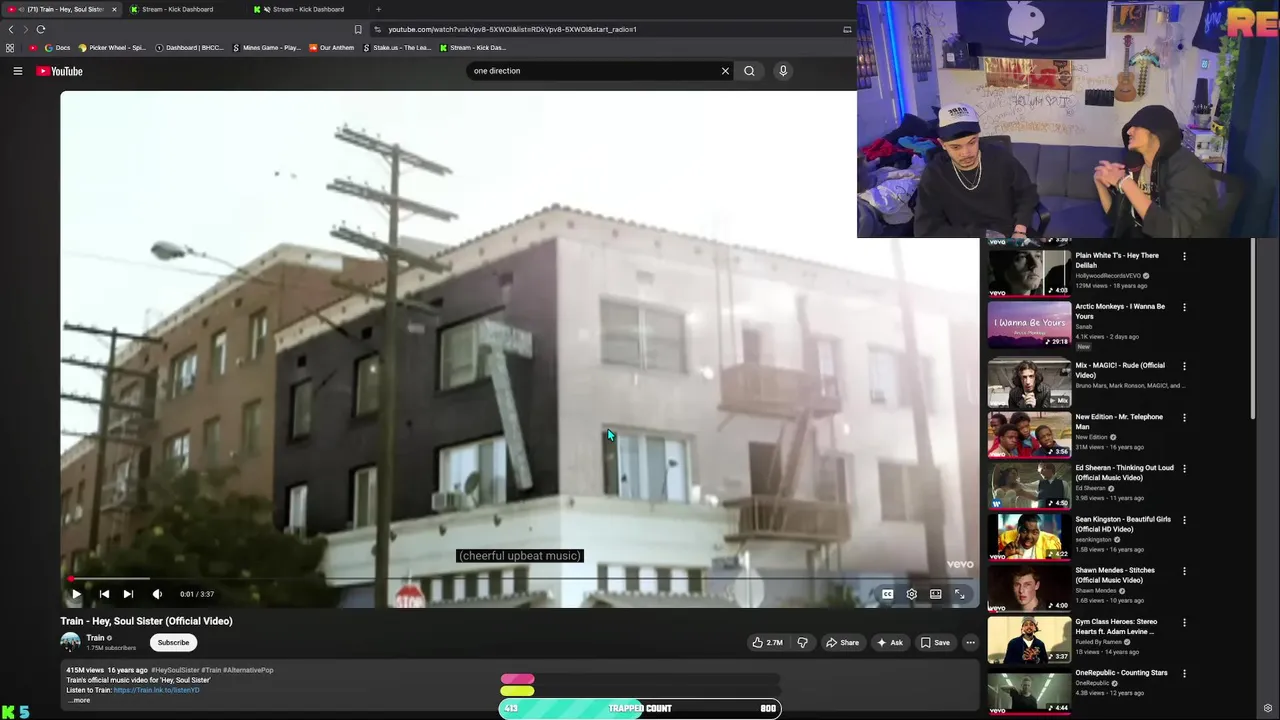Open I Wanna Be Yours video thumbnail

(1029, 325)
